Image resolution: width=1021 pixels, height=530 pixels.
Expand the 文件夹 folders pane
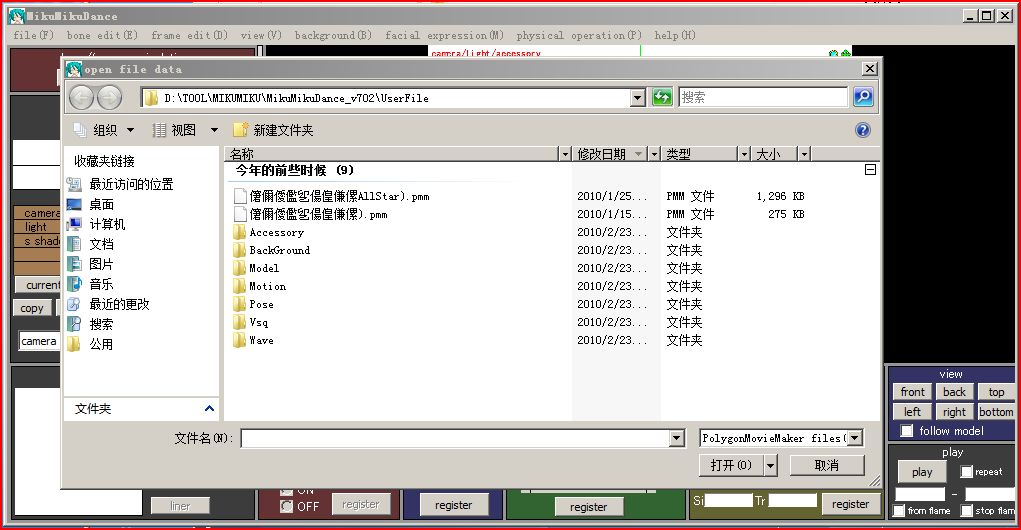(x=209, y=409)
